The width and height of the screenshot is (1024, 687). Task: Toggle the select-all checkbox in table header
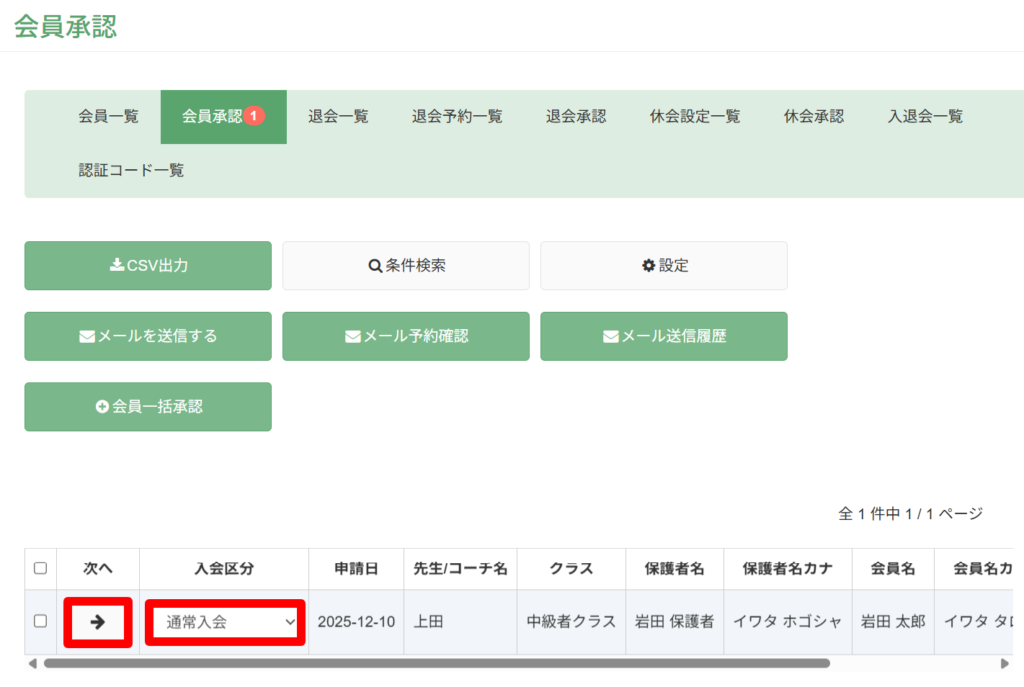click(x=40, y=568)
